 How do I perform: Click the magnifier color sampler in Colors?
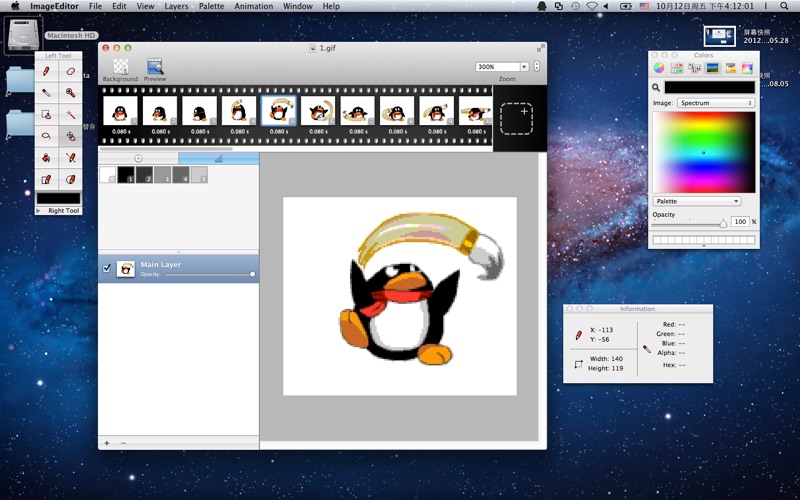[x=656, y=88]
